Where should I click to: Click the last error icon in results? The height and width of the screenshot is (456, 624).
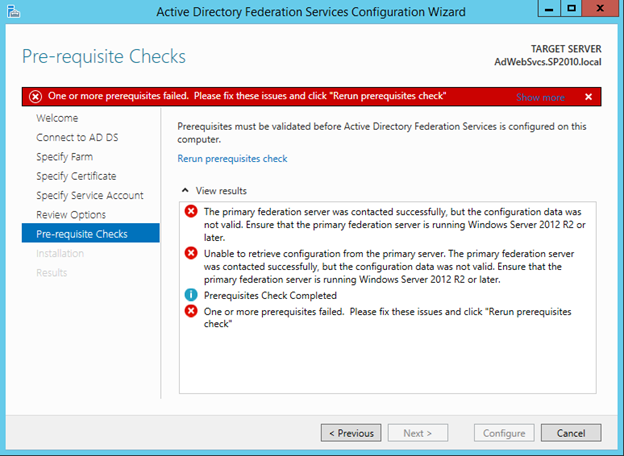pyautogui.click(x=191, y=312)
